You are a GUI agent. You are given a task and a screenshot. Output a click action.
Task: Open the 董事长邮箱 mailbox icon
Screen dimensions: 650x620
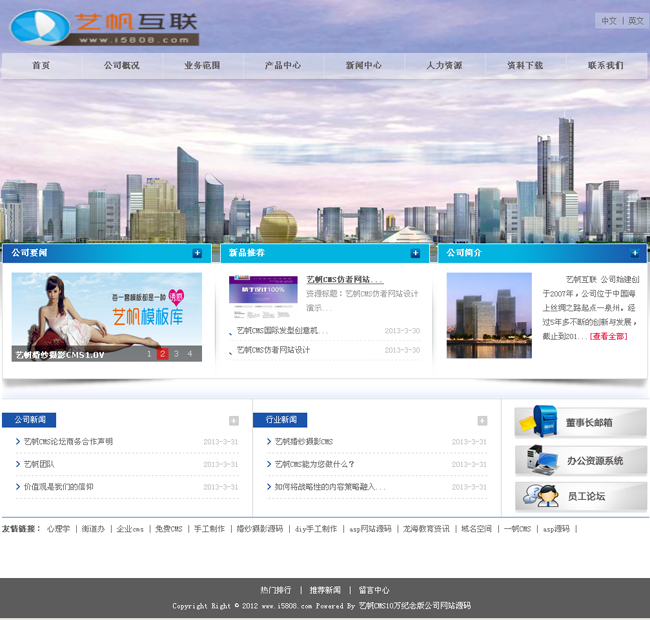pos(538,421)
